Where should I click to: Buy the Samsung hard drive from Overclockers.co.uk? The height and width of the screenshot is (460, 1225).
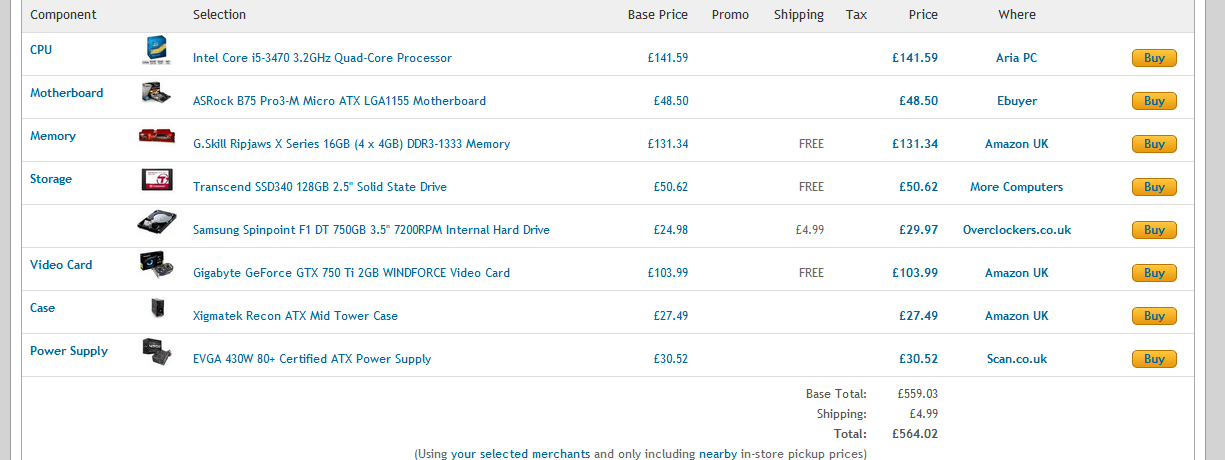pyautogui.click(x=1154, y=230)
